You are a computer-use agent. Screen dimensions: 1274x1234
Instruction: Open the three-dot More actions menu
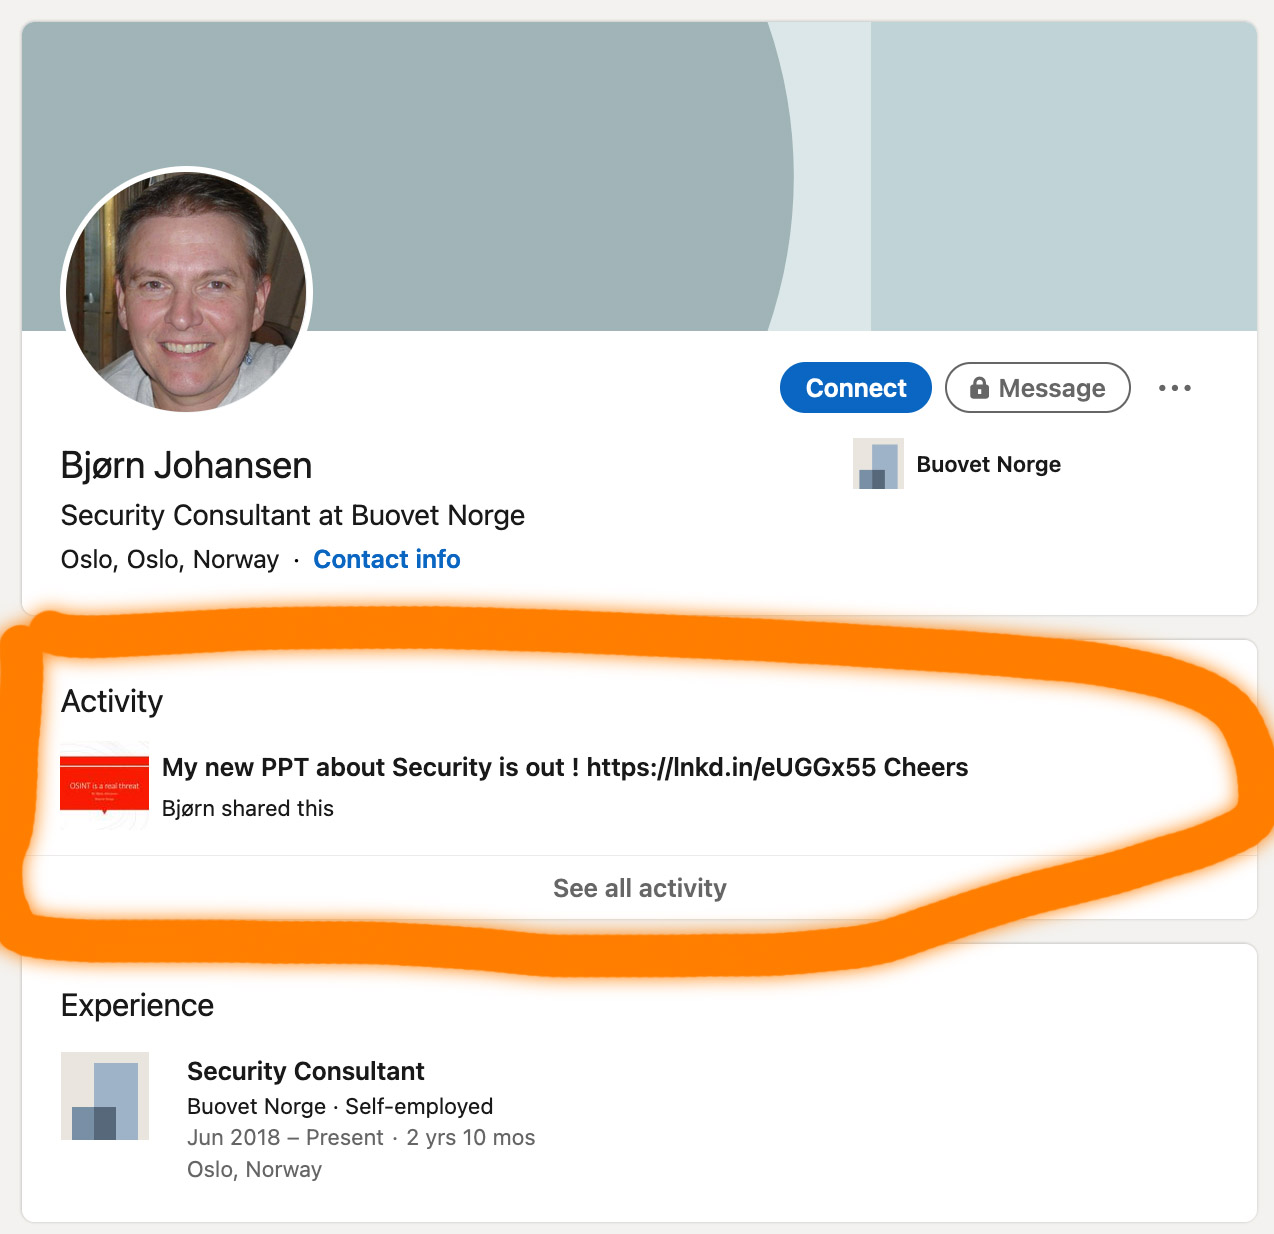coord(1174,388)
